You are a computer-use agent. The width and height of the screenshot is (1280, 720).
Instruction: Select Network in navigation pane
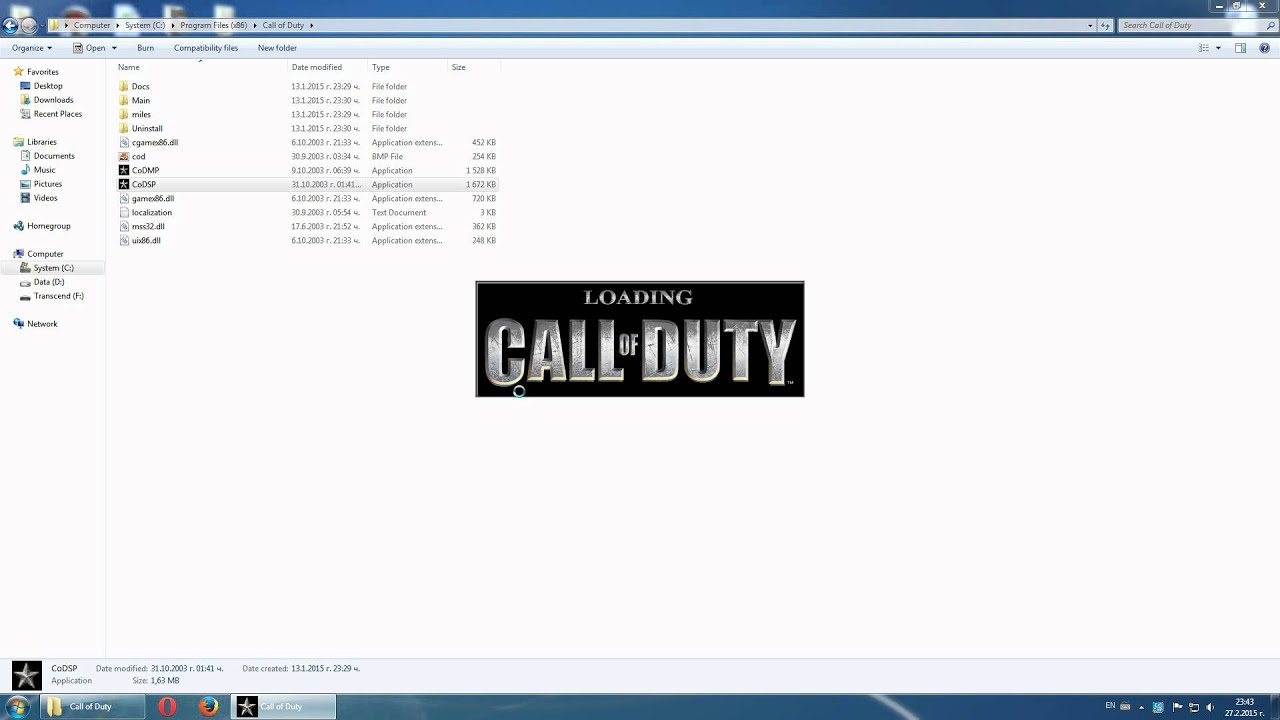(x=42, y=324)
